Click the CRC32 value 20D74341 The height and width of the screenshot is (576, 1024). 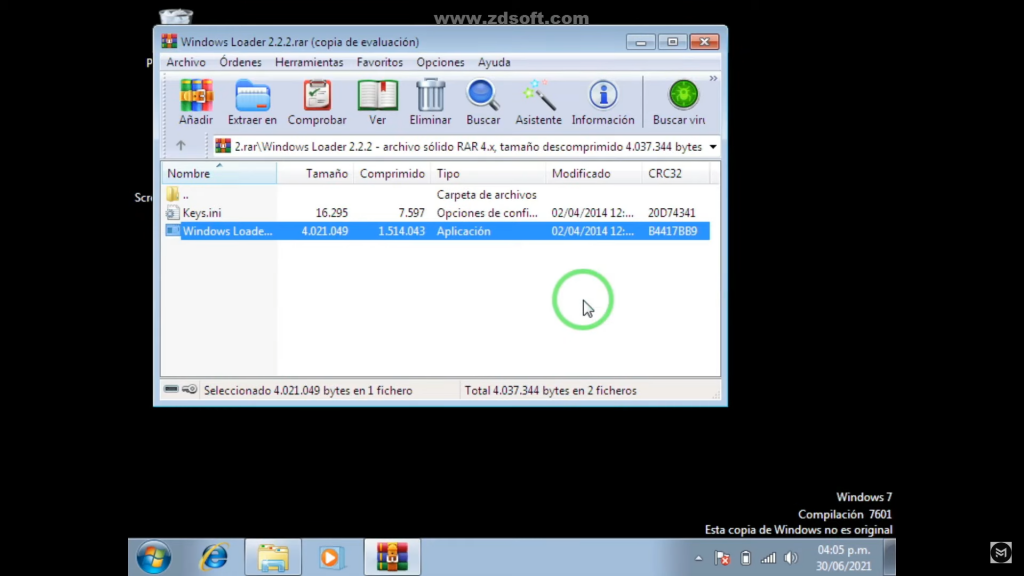click(x=671, y=213)
